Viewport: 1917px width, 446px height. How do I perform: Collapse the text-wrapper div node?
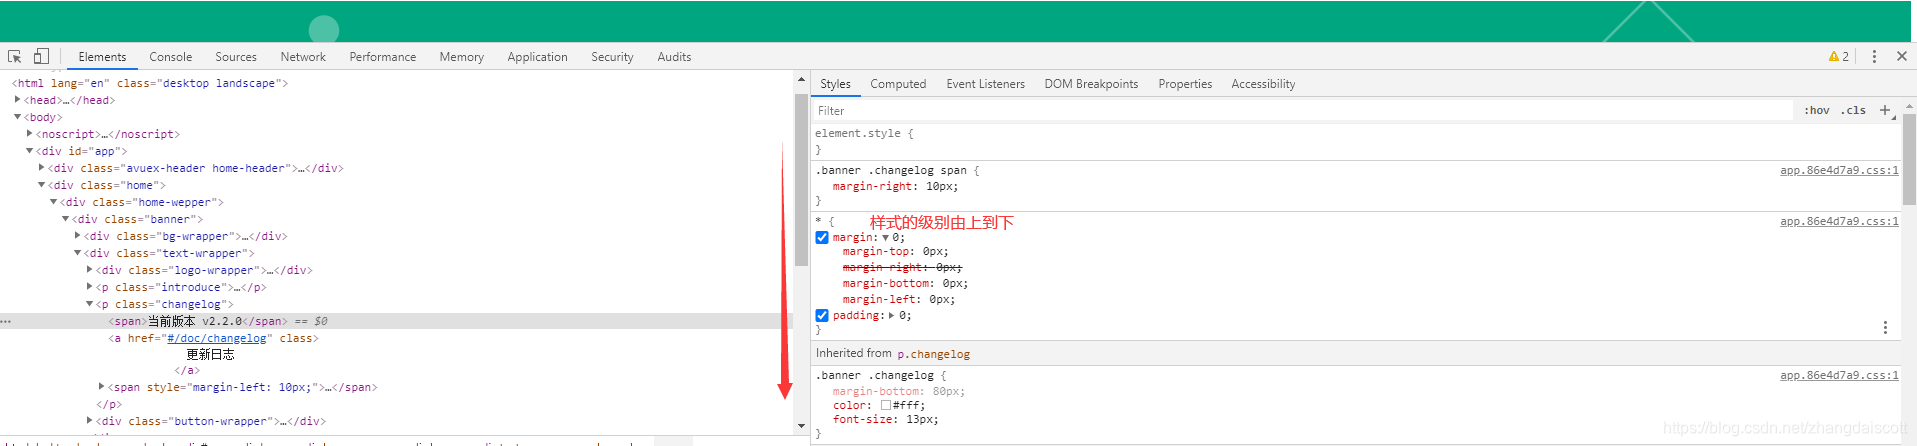[x=78, y=253]
